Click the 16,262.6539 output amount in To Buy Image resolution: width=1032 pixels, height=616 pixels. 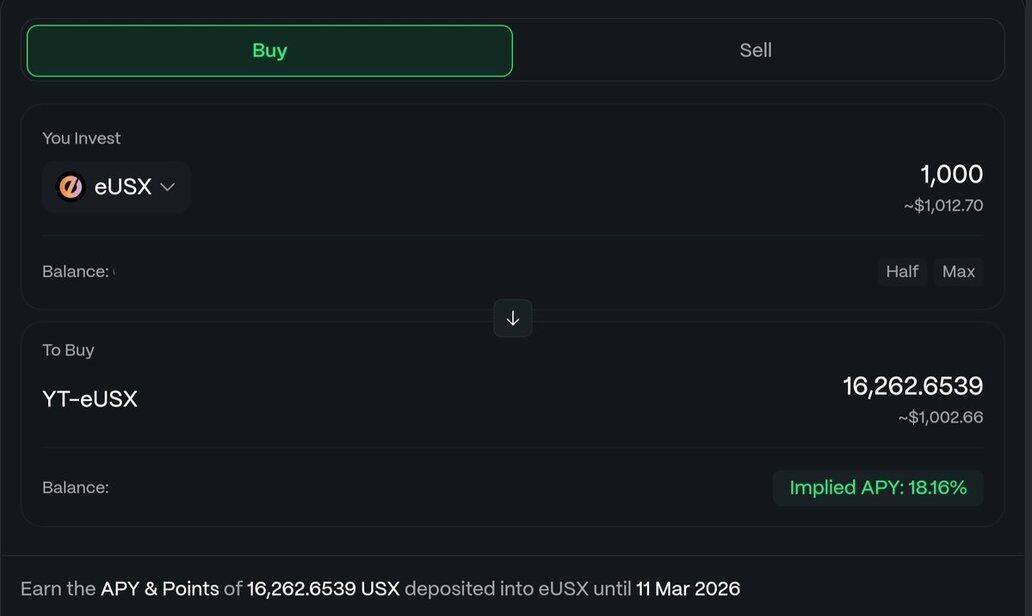[x=912, y=386]
